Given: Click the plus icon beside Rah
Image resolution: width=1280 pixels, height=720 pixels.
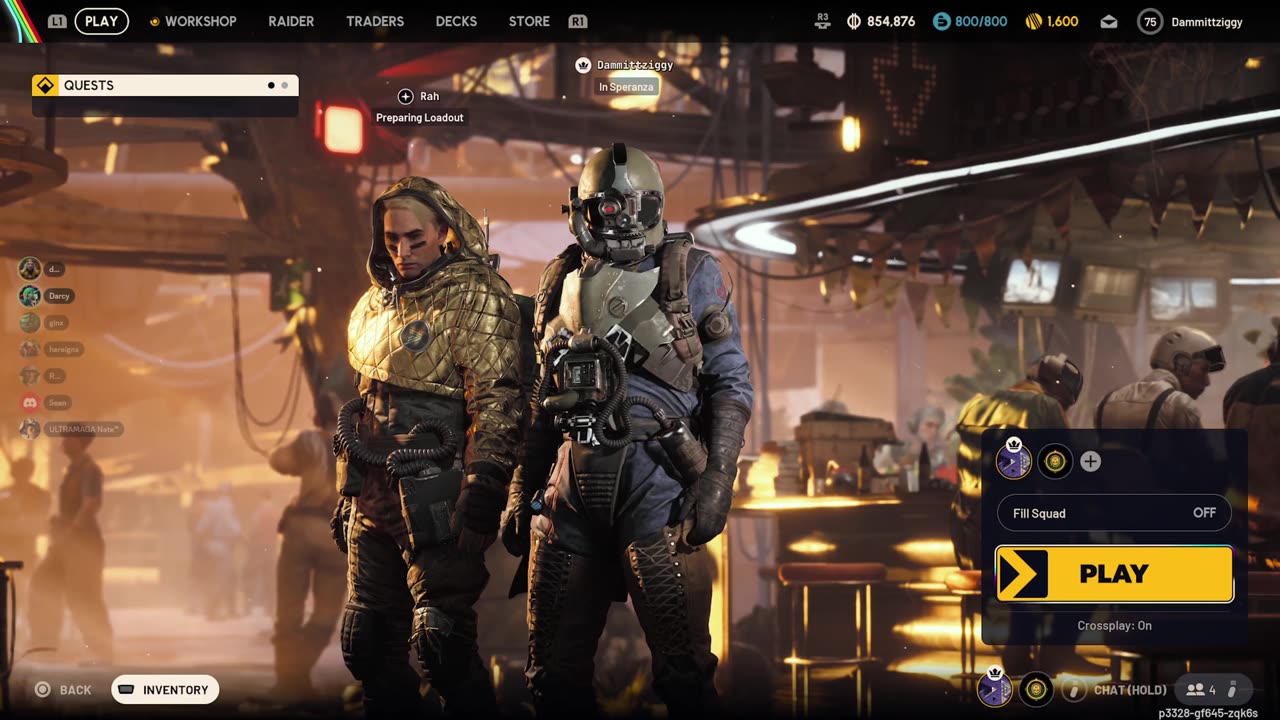Looking at the screenshot, I should 405,96.
